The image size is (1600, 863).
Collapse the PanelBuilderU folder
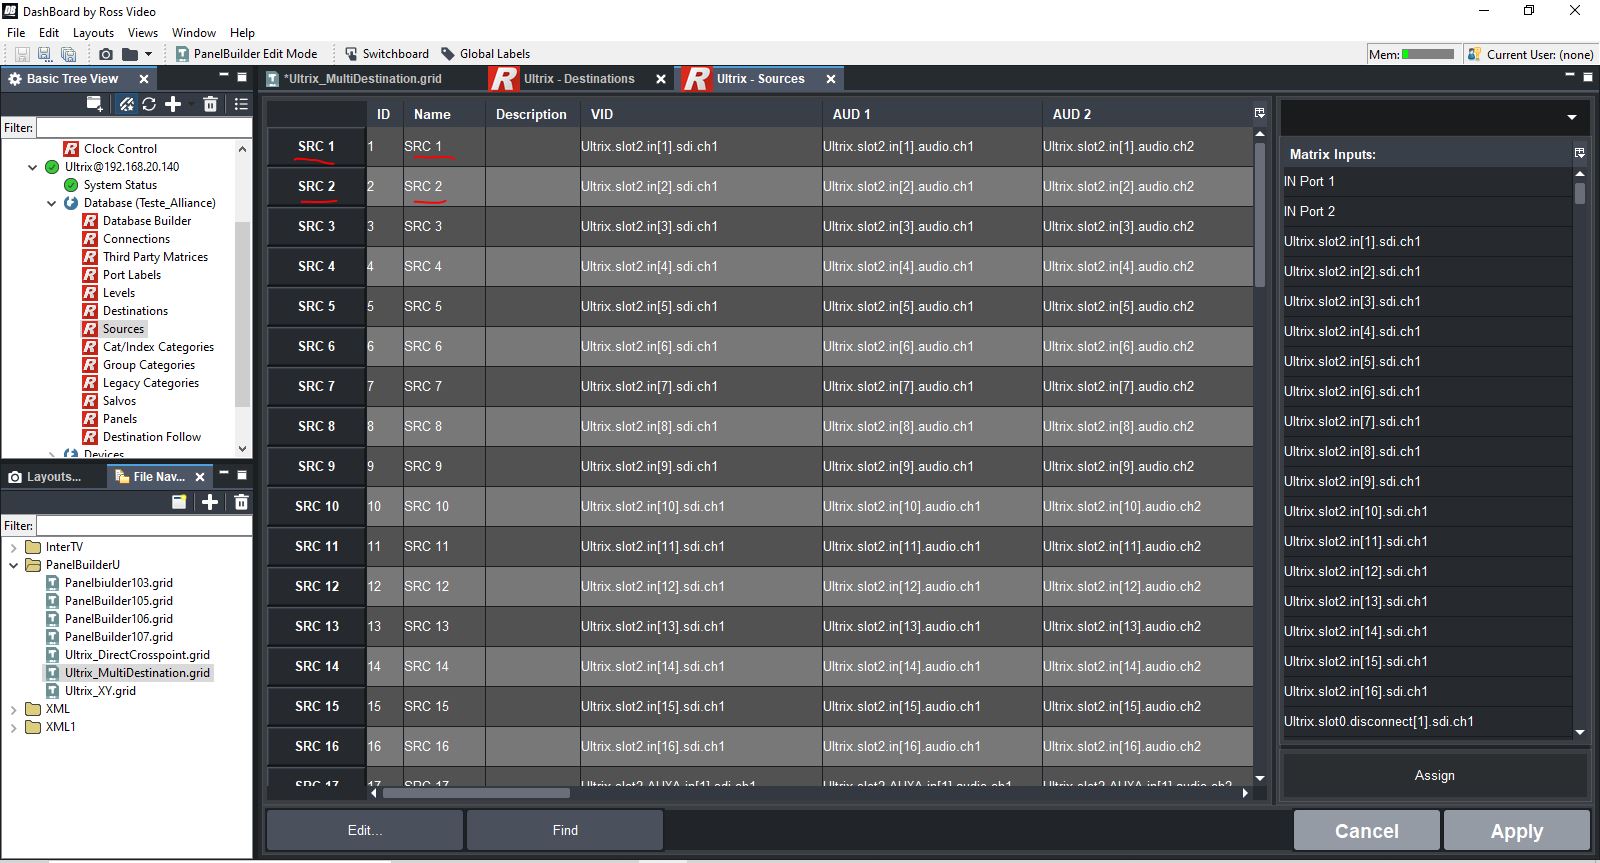[13, 565]
